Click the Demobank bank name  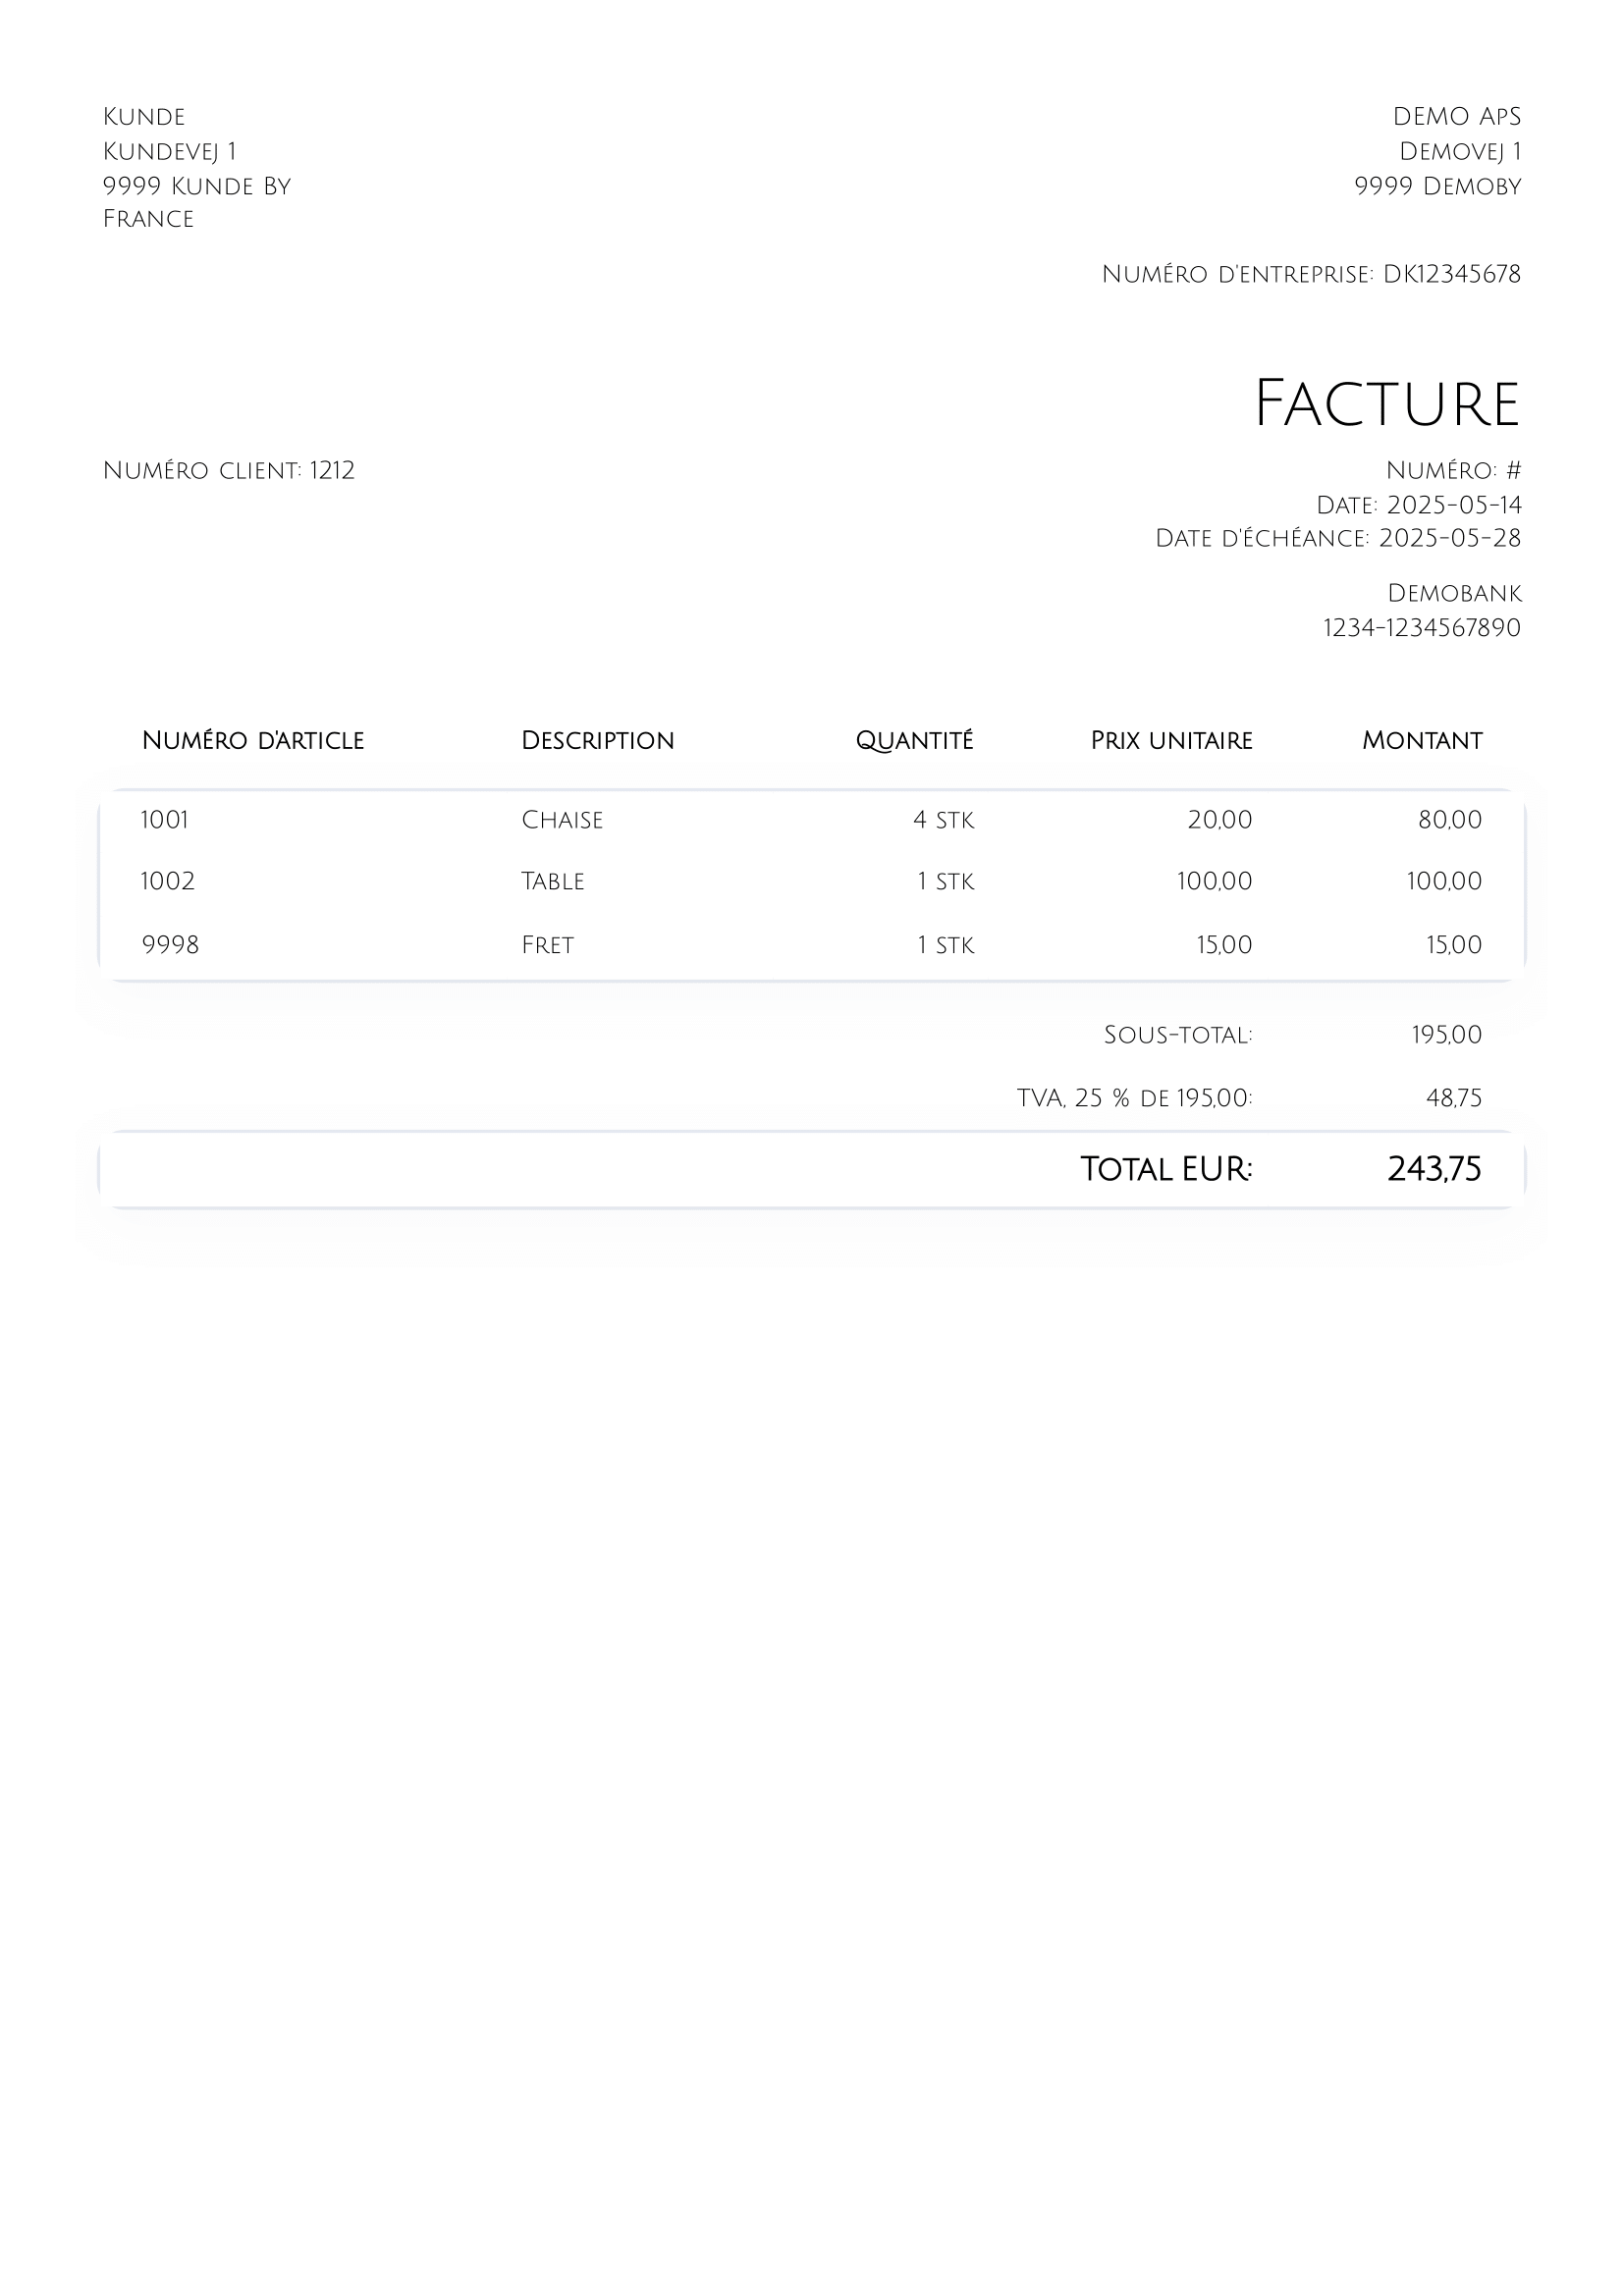coord(1454,593)
